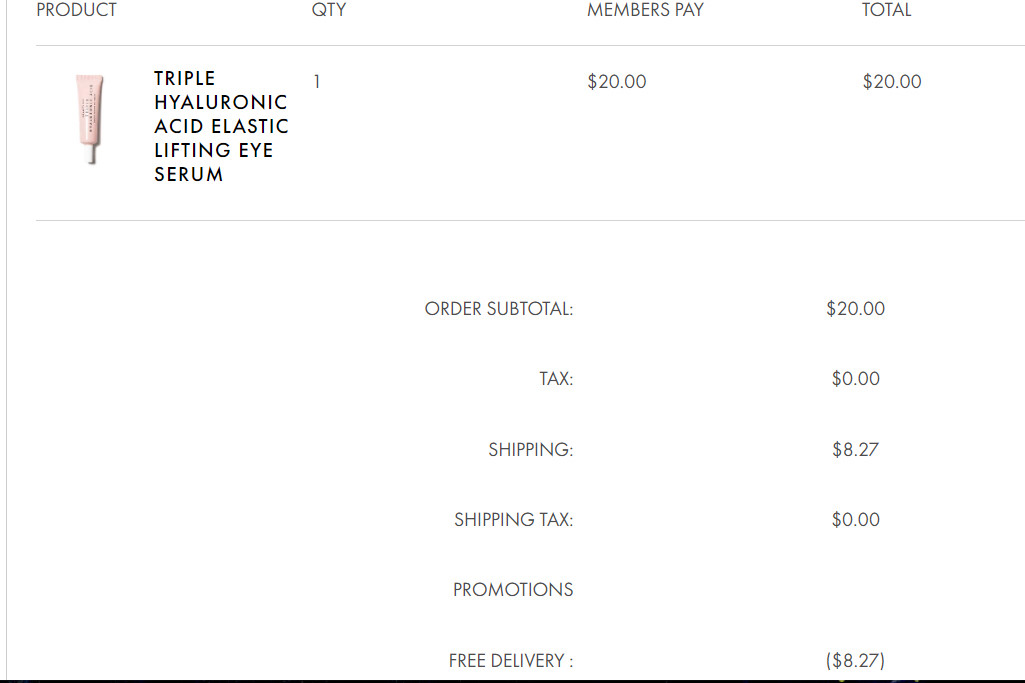Click the SHIPPING label

coord(531,450)
